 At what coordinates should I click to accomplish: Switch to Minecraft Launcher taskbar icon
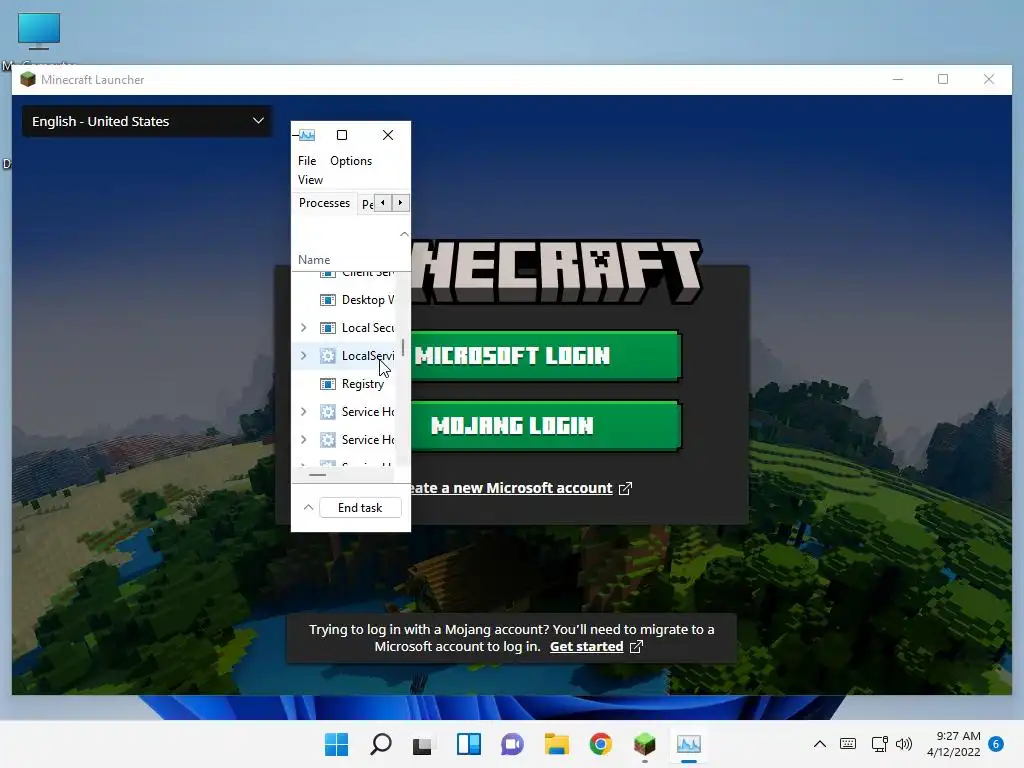645,744
